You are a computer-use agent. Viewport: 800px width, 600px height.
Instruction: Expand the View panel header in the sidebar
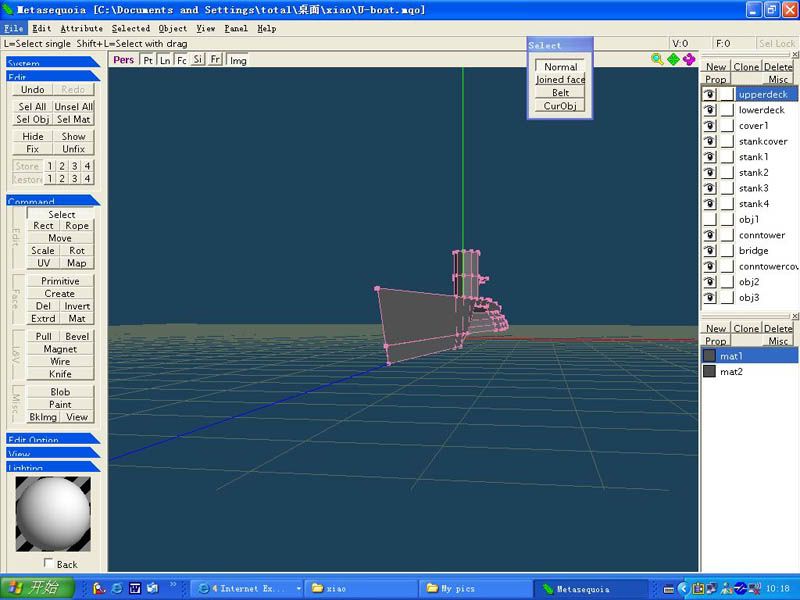pyautogui.click(x=53, y=453)
